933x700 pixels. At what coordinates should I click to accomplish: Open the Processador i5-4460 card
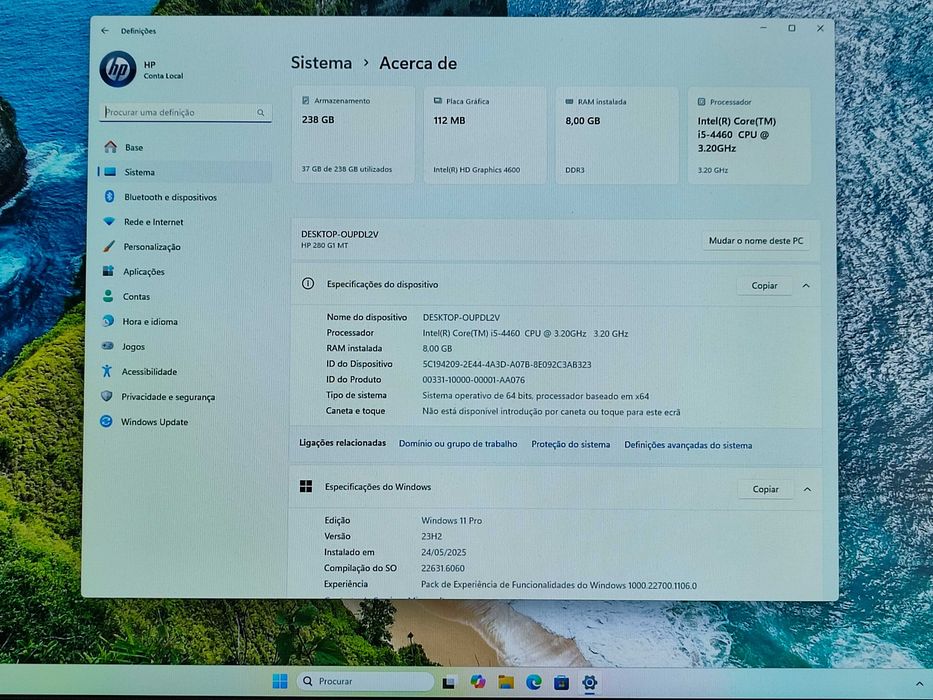(749, 136)
